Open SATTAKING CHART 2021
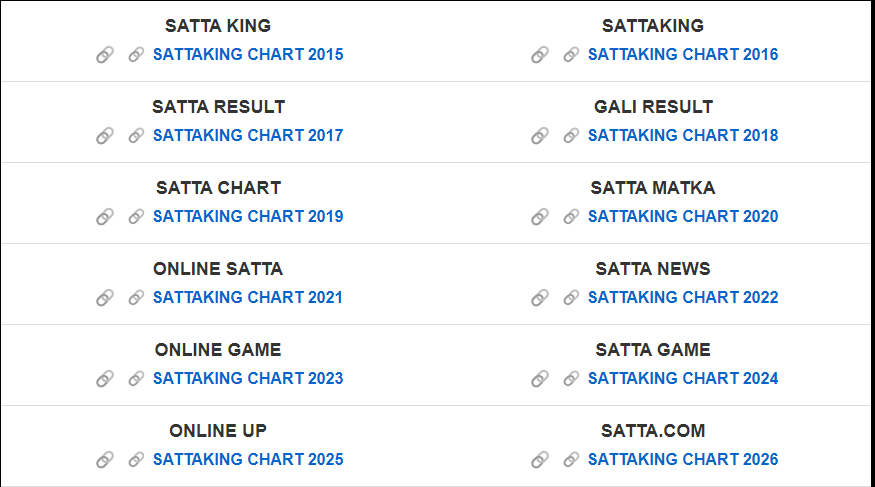The height and width of the screenshot is (487, 875). coord(248,297)
